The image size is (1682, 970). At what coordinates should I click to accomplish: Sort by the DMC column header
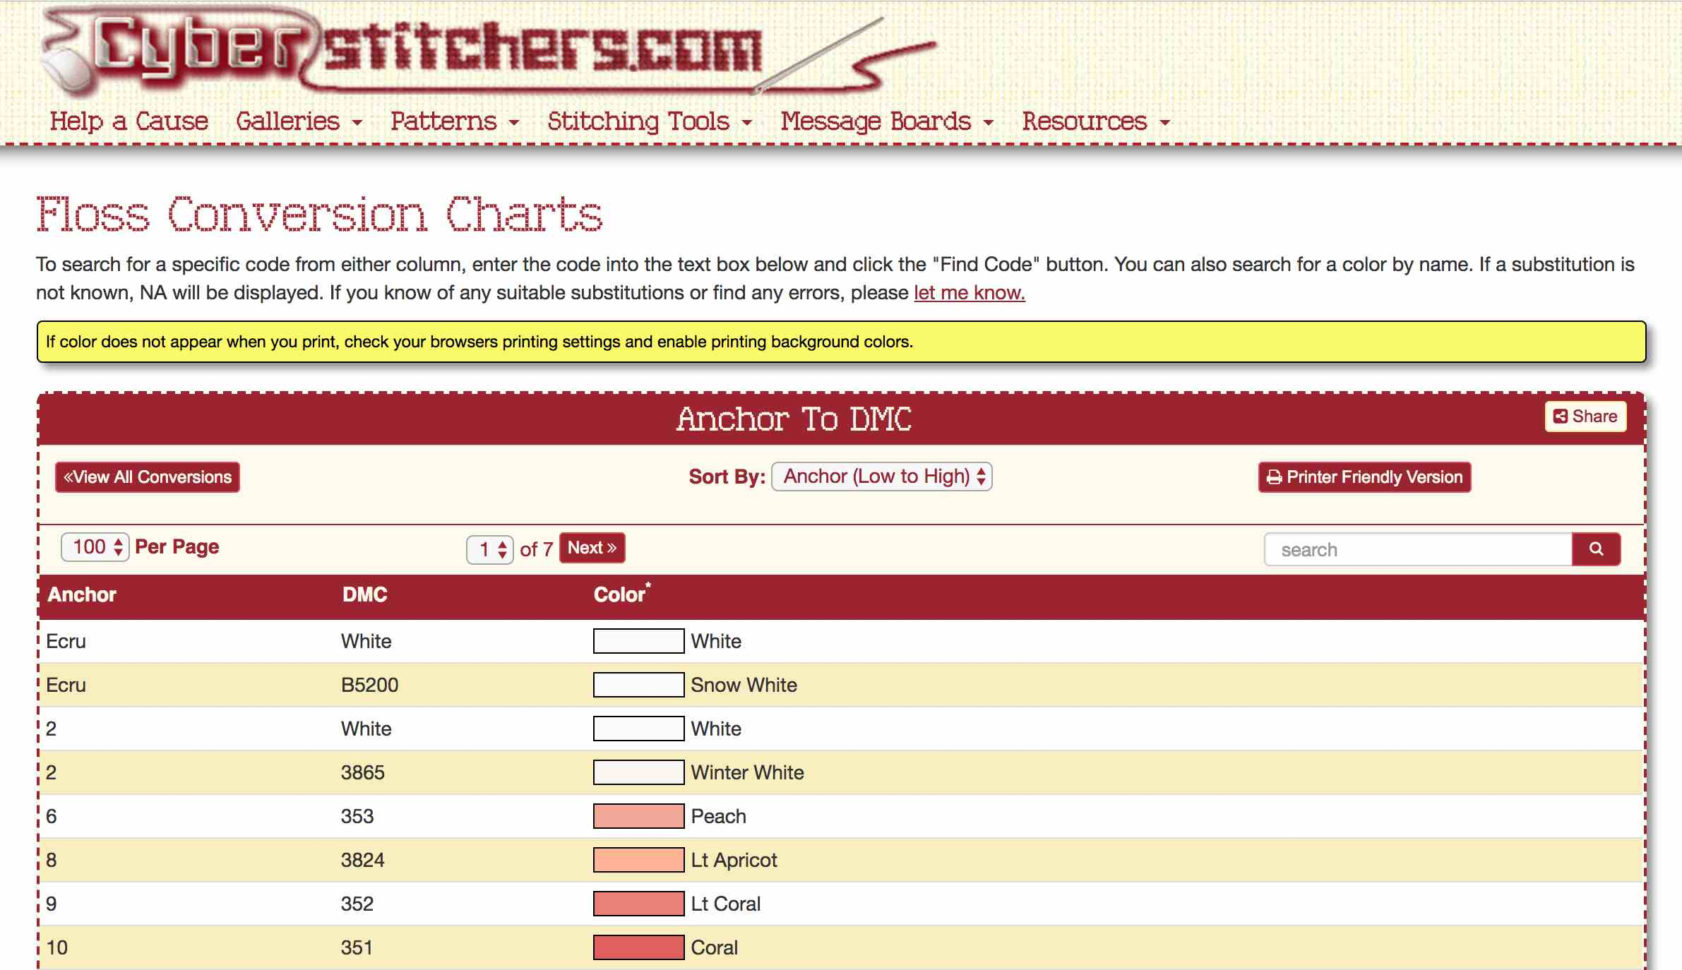(365, 595)
